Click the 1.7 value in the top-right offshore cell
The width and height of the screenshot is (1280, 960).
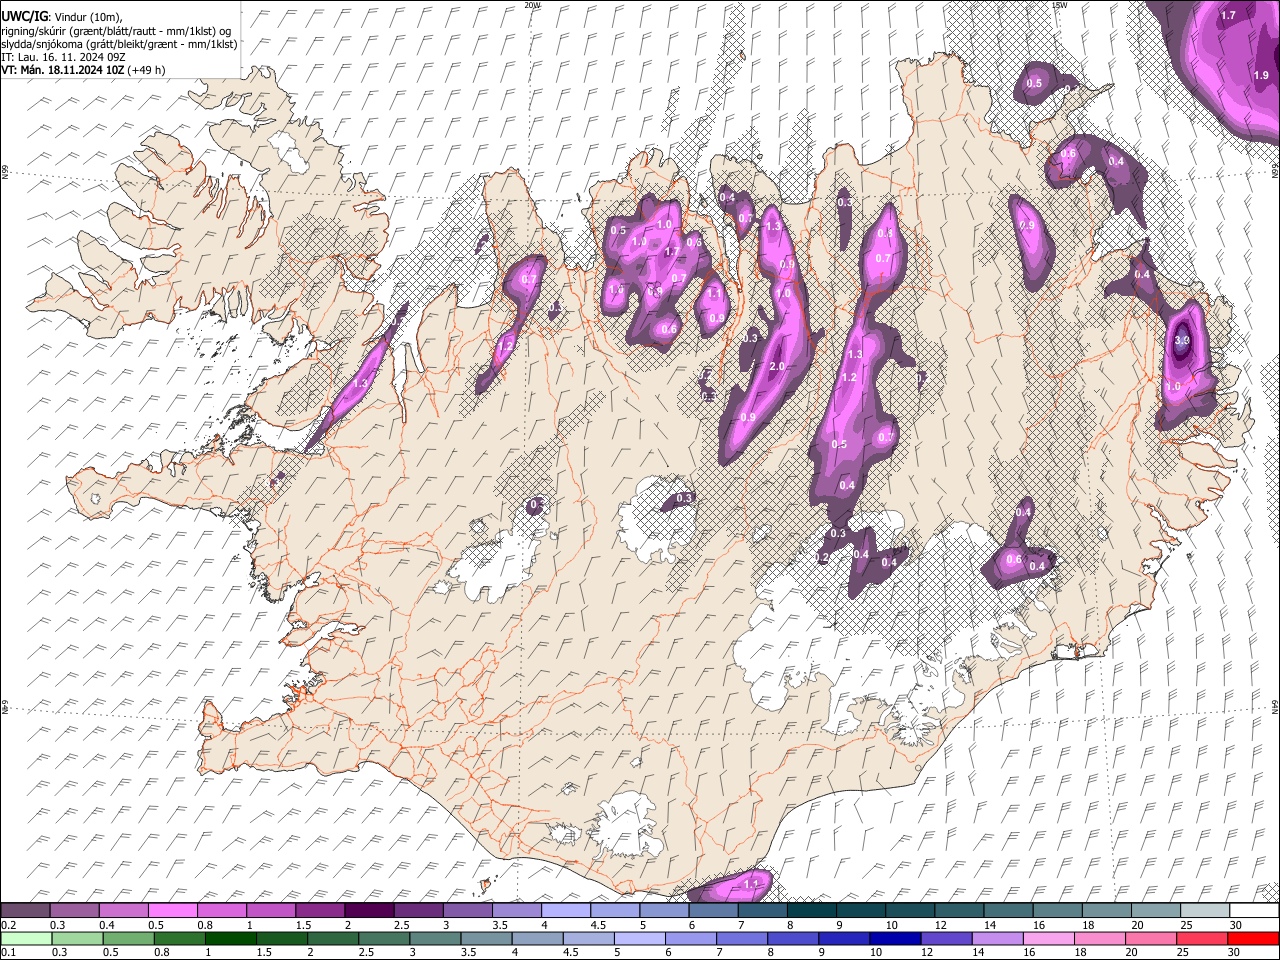(1229, 16)
